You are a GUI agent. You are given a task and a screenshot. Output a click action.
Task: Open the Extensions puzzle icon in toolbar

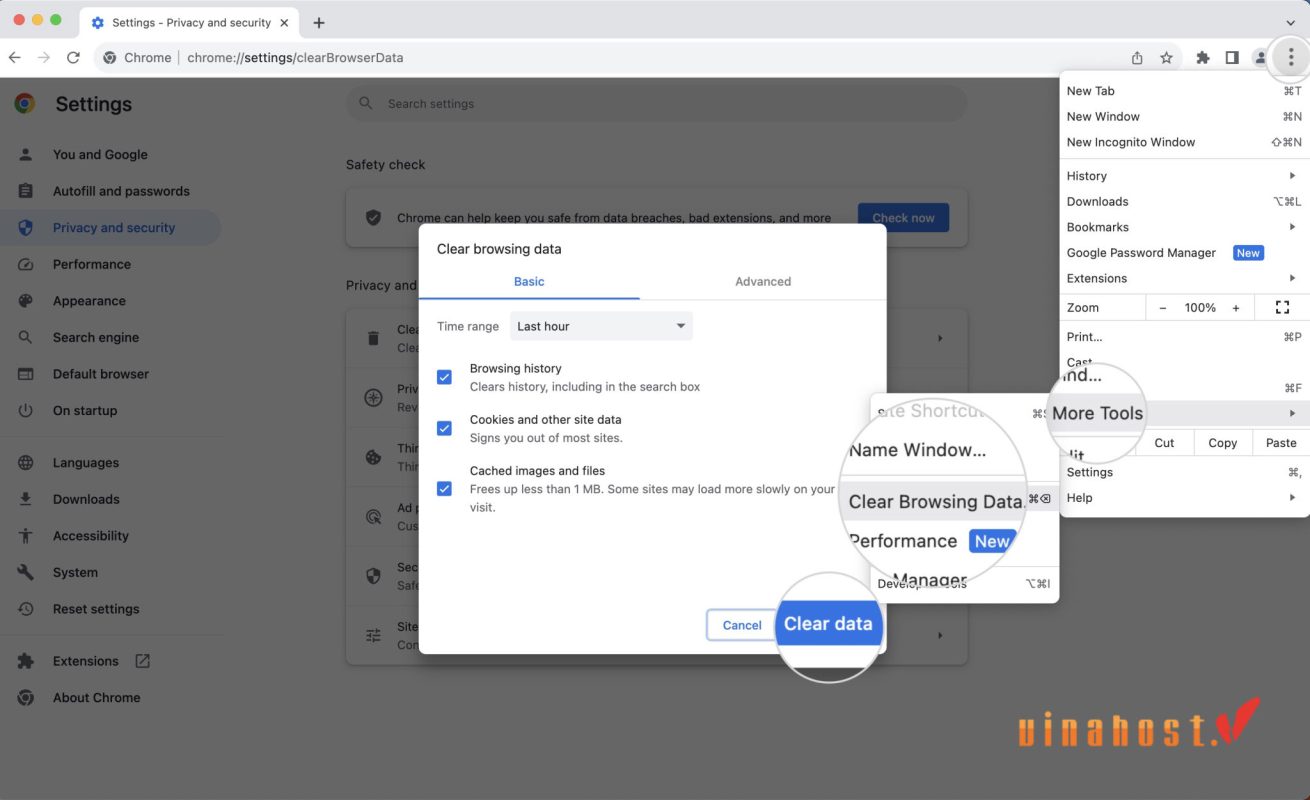point(1203,58)
